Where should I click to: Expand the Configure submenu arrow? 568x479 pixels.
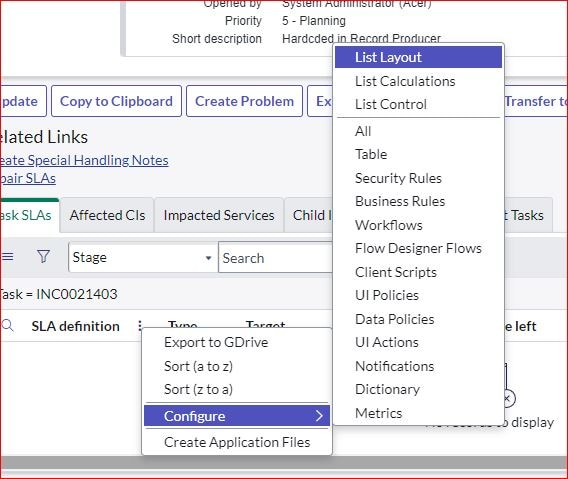click(x=319, y=416)
